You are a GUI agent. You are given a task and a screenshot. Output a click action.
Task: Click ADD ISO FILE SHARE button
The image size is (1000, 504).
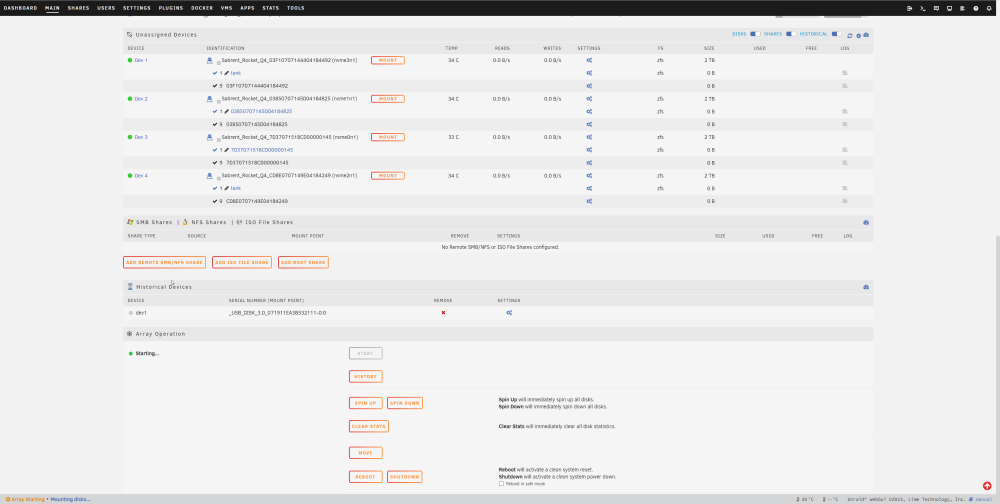pyautogui.click(x=242, y=262)
